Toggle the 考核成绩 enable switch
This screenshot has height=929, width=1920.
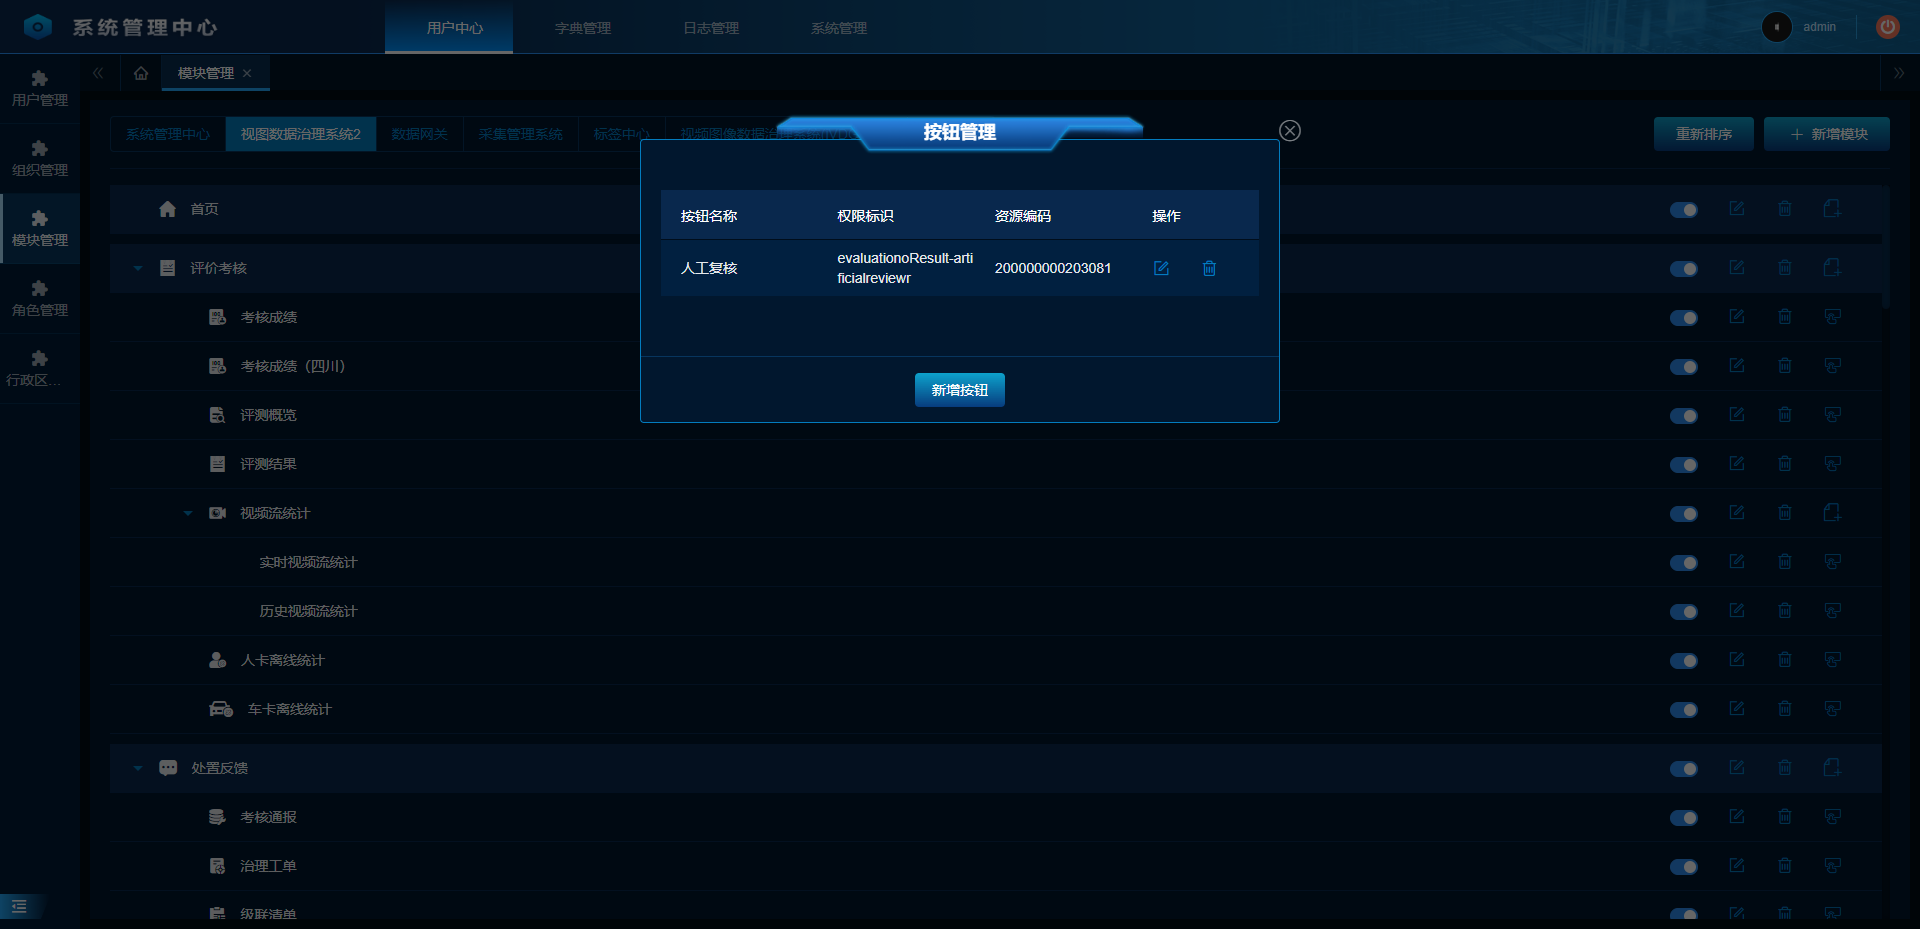tap(1684, 318)
